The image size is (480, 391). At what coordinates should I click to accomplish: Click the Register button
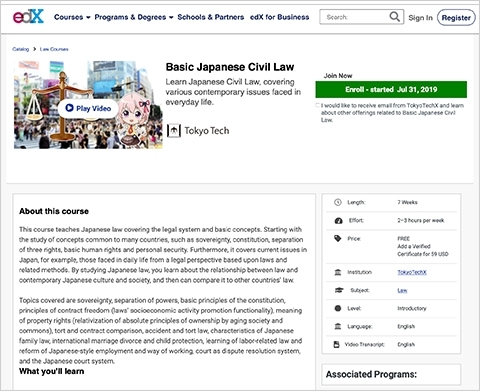(x=456, y=18)
